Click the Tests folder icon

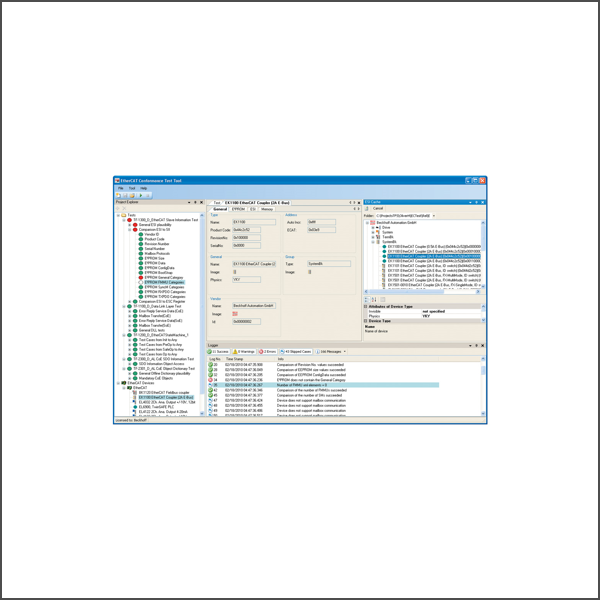[124, 215]
